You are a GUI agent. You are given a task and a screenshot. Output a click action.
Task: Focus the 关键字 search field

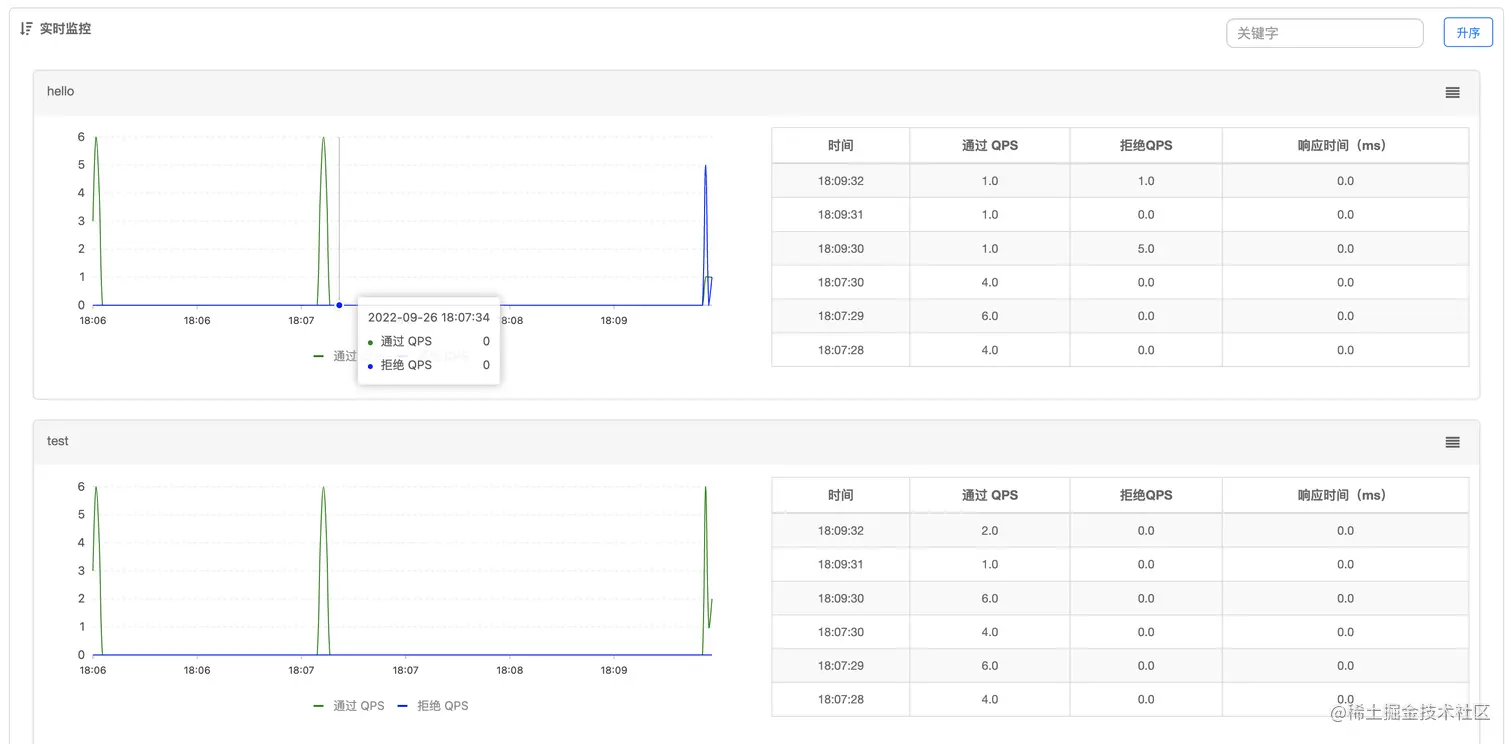[1324, 33]
